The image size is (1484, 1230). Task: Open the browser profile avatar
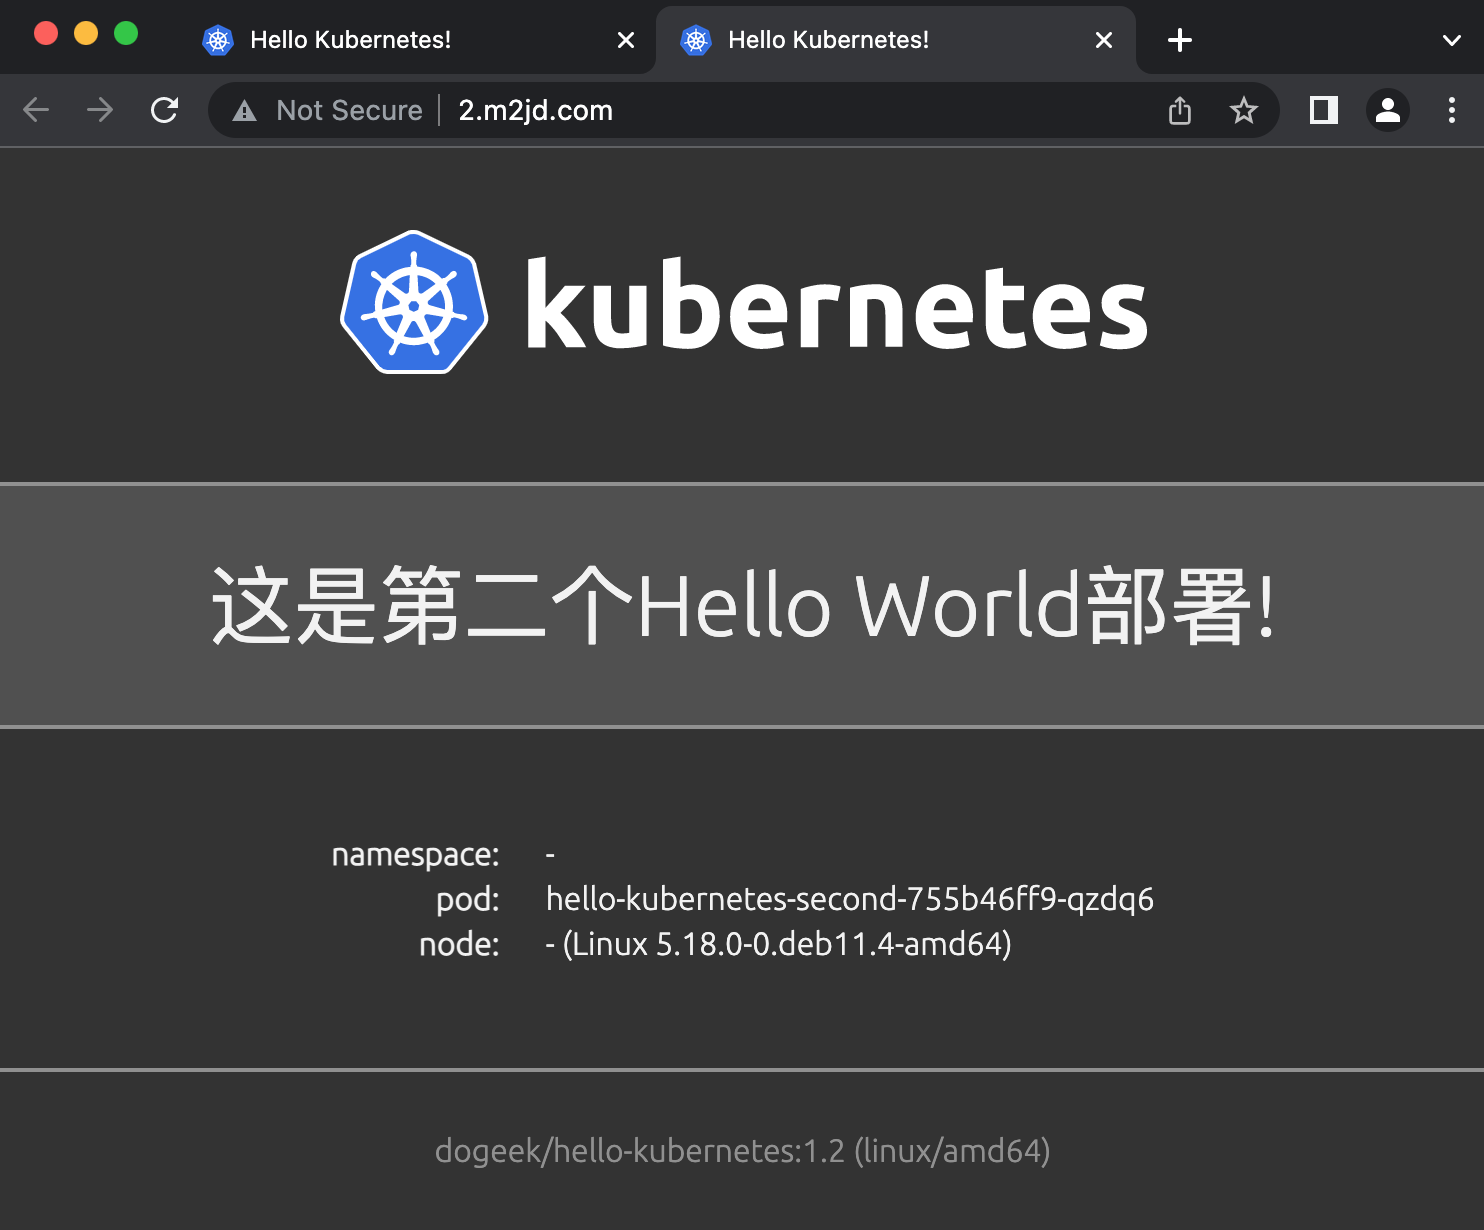click(x=1388, y=110)
